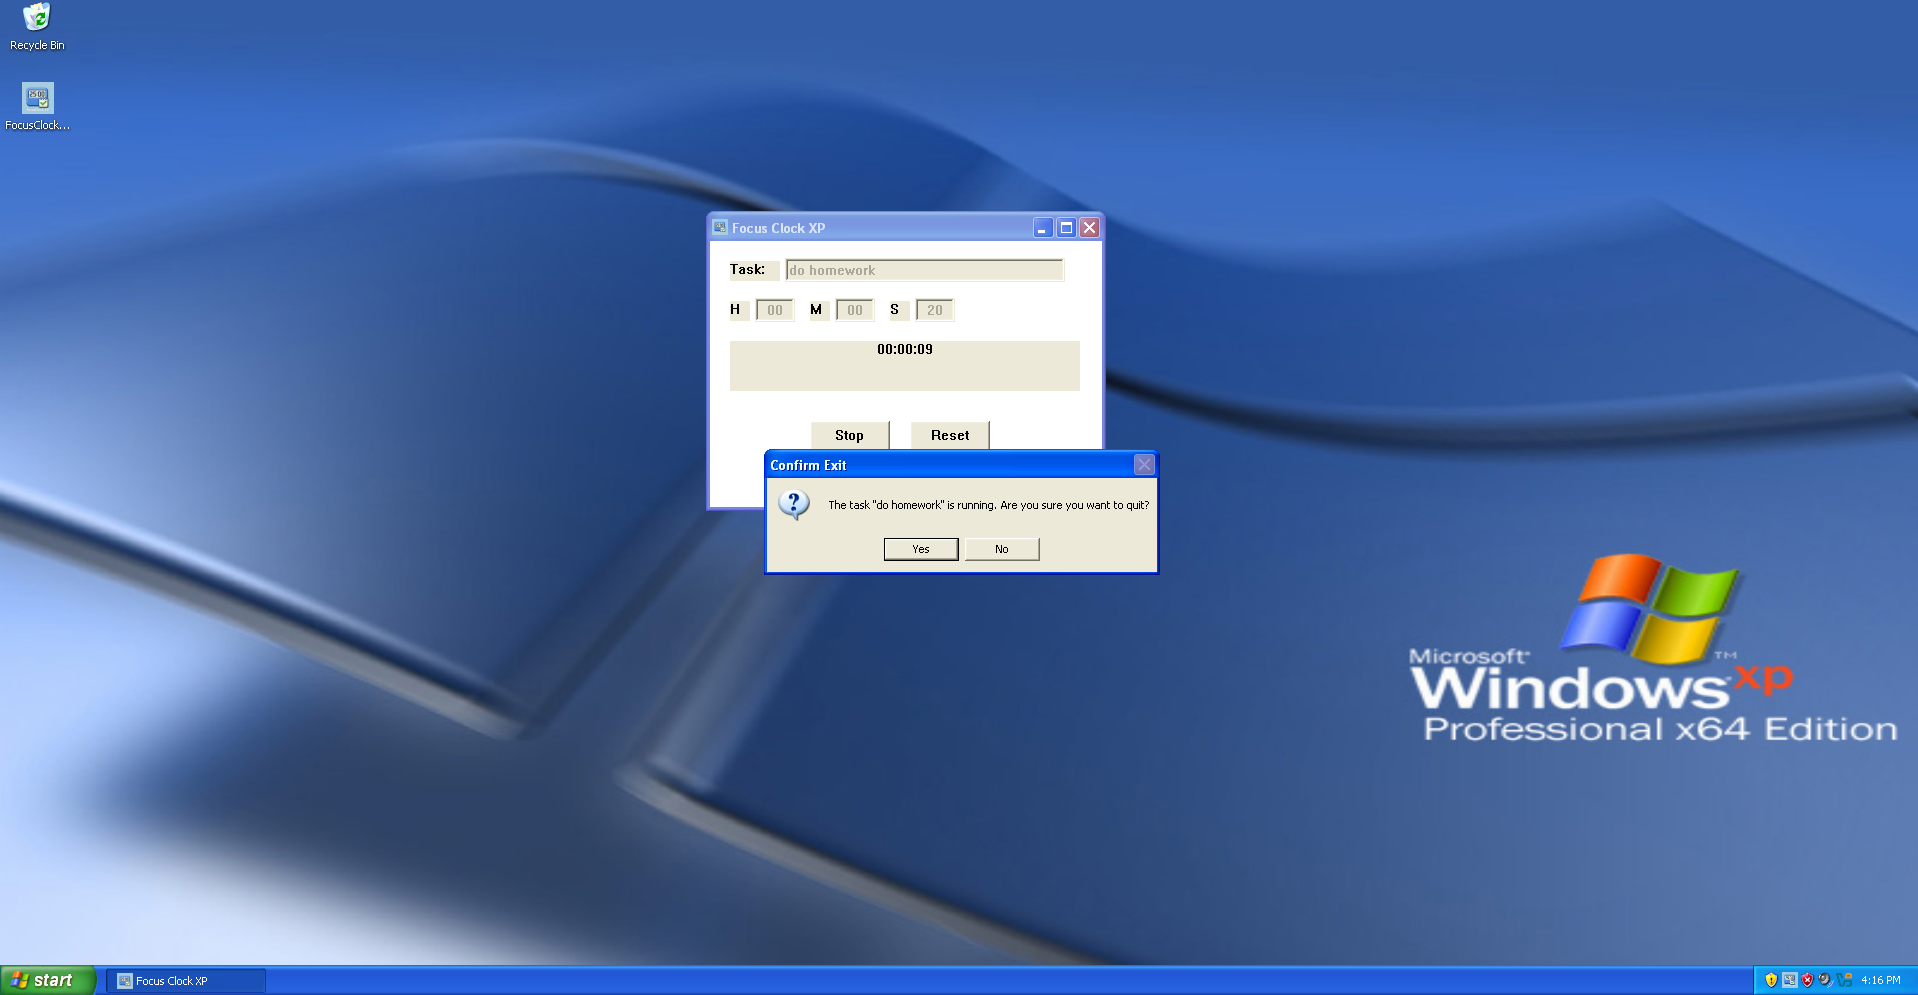Click the question mark dialog icon
1918x995 pixels.
pyautogui.click(x=794, y=505)
